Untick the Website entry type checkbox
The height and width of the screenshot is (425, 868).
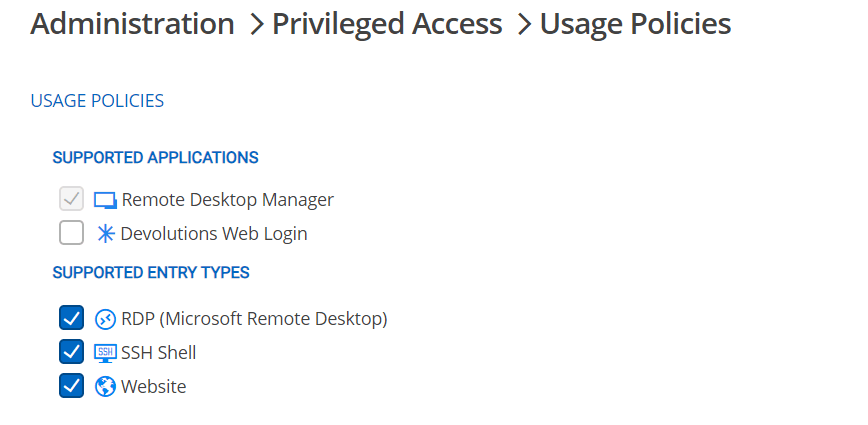pyautogui.click(x=71, y=386)
